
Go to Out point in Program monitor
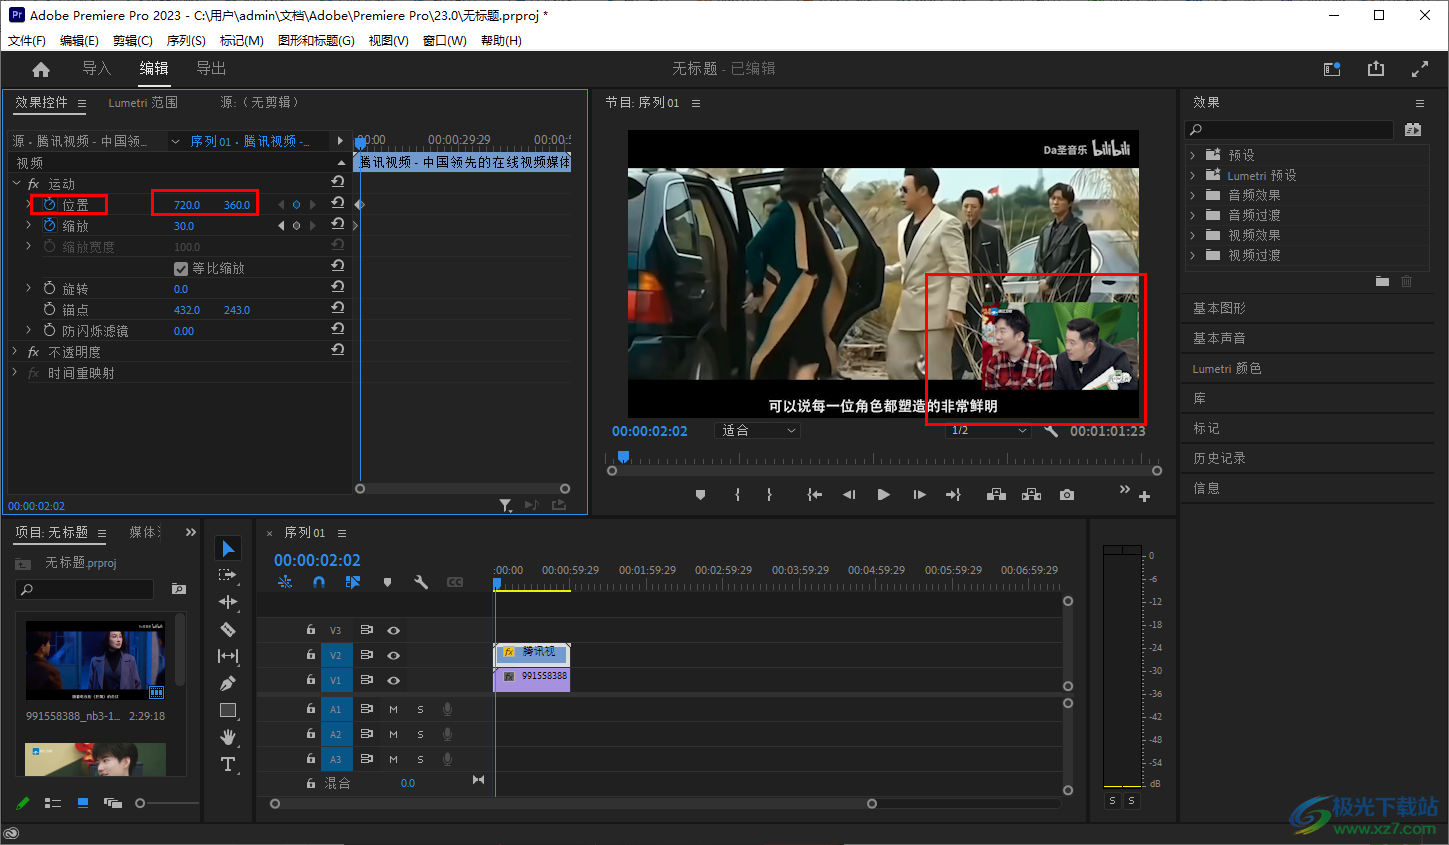(x=953, y=494)
